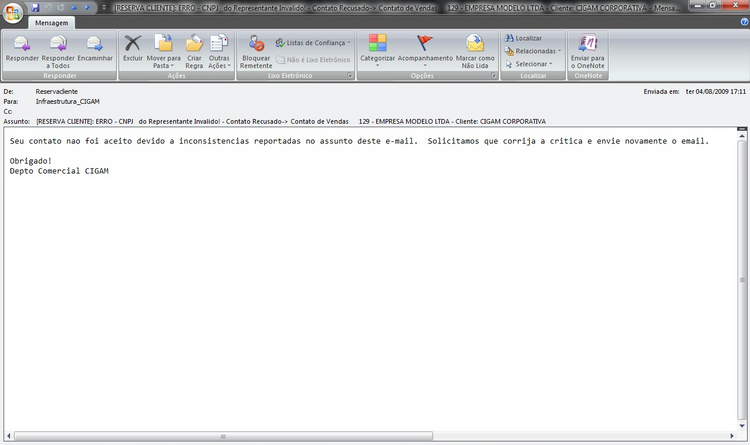Click Não é Lixo Eletrônico button
The width and height of the screenshot is (750, 445).
313,60
